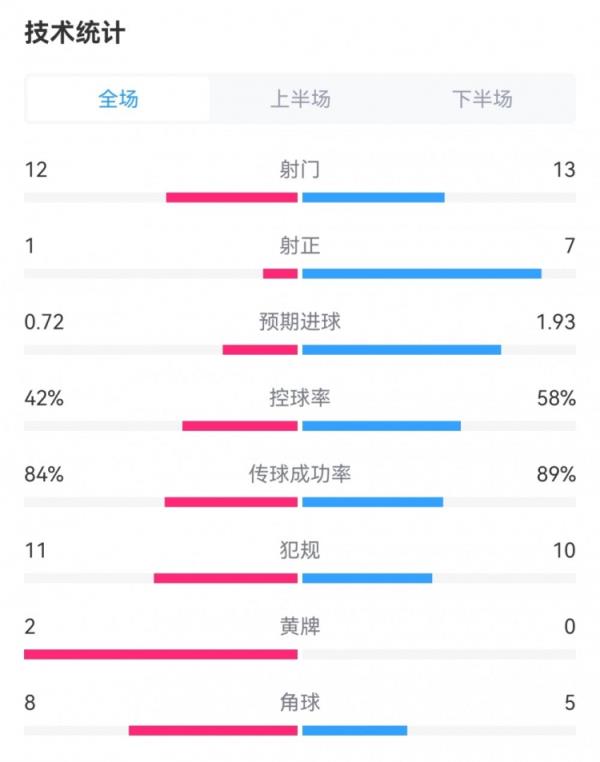Image resolution: width=600 pixels, height=762 pixels.
Task: Select the 角球 stat label
Action: pos(300,703)
